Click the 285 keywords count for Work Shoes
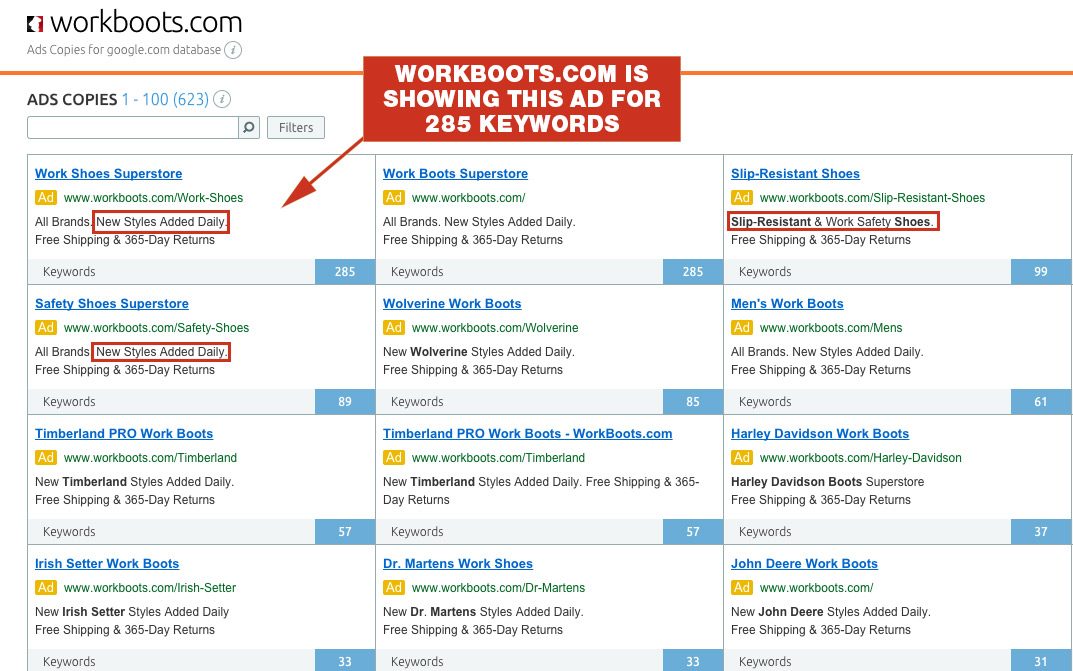The height and width of the screenshot is (671, 1073). click(345, 272)
